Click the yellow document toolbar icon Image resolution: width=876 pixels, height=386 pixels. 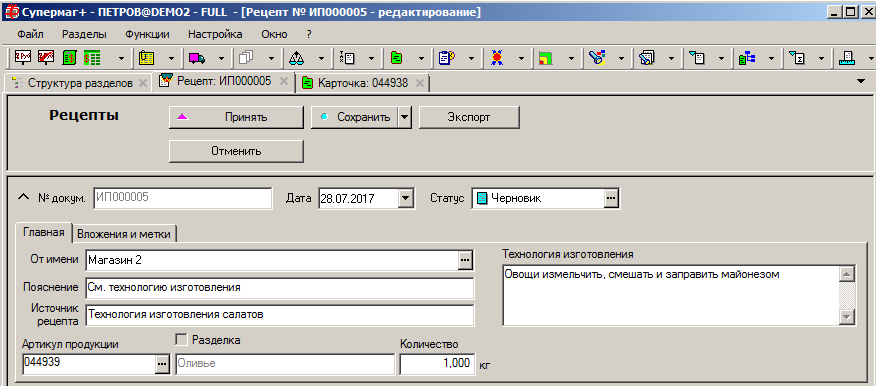click(147, 58)
